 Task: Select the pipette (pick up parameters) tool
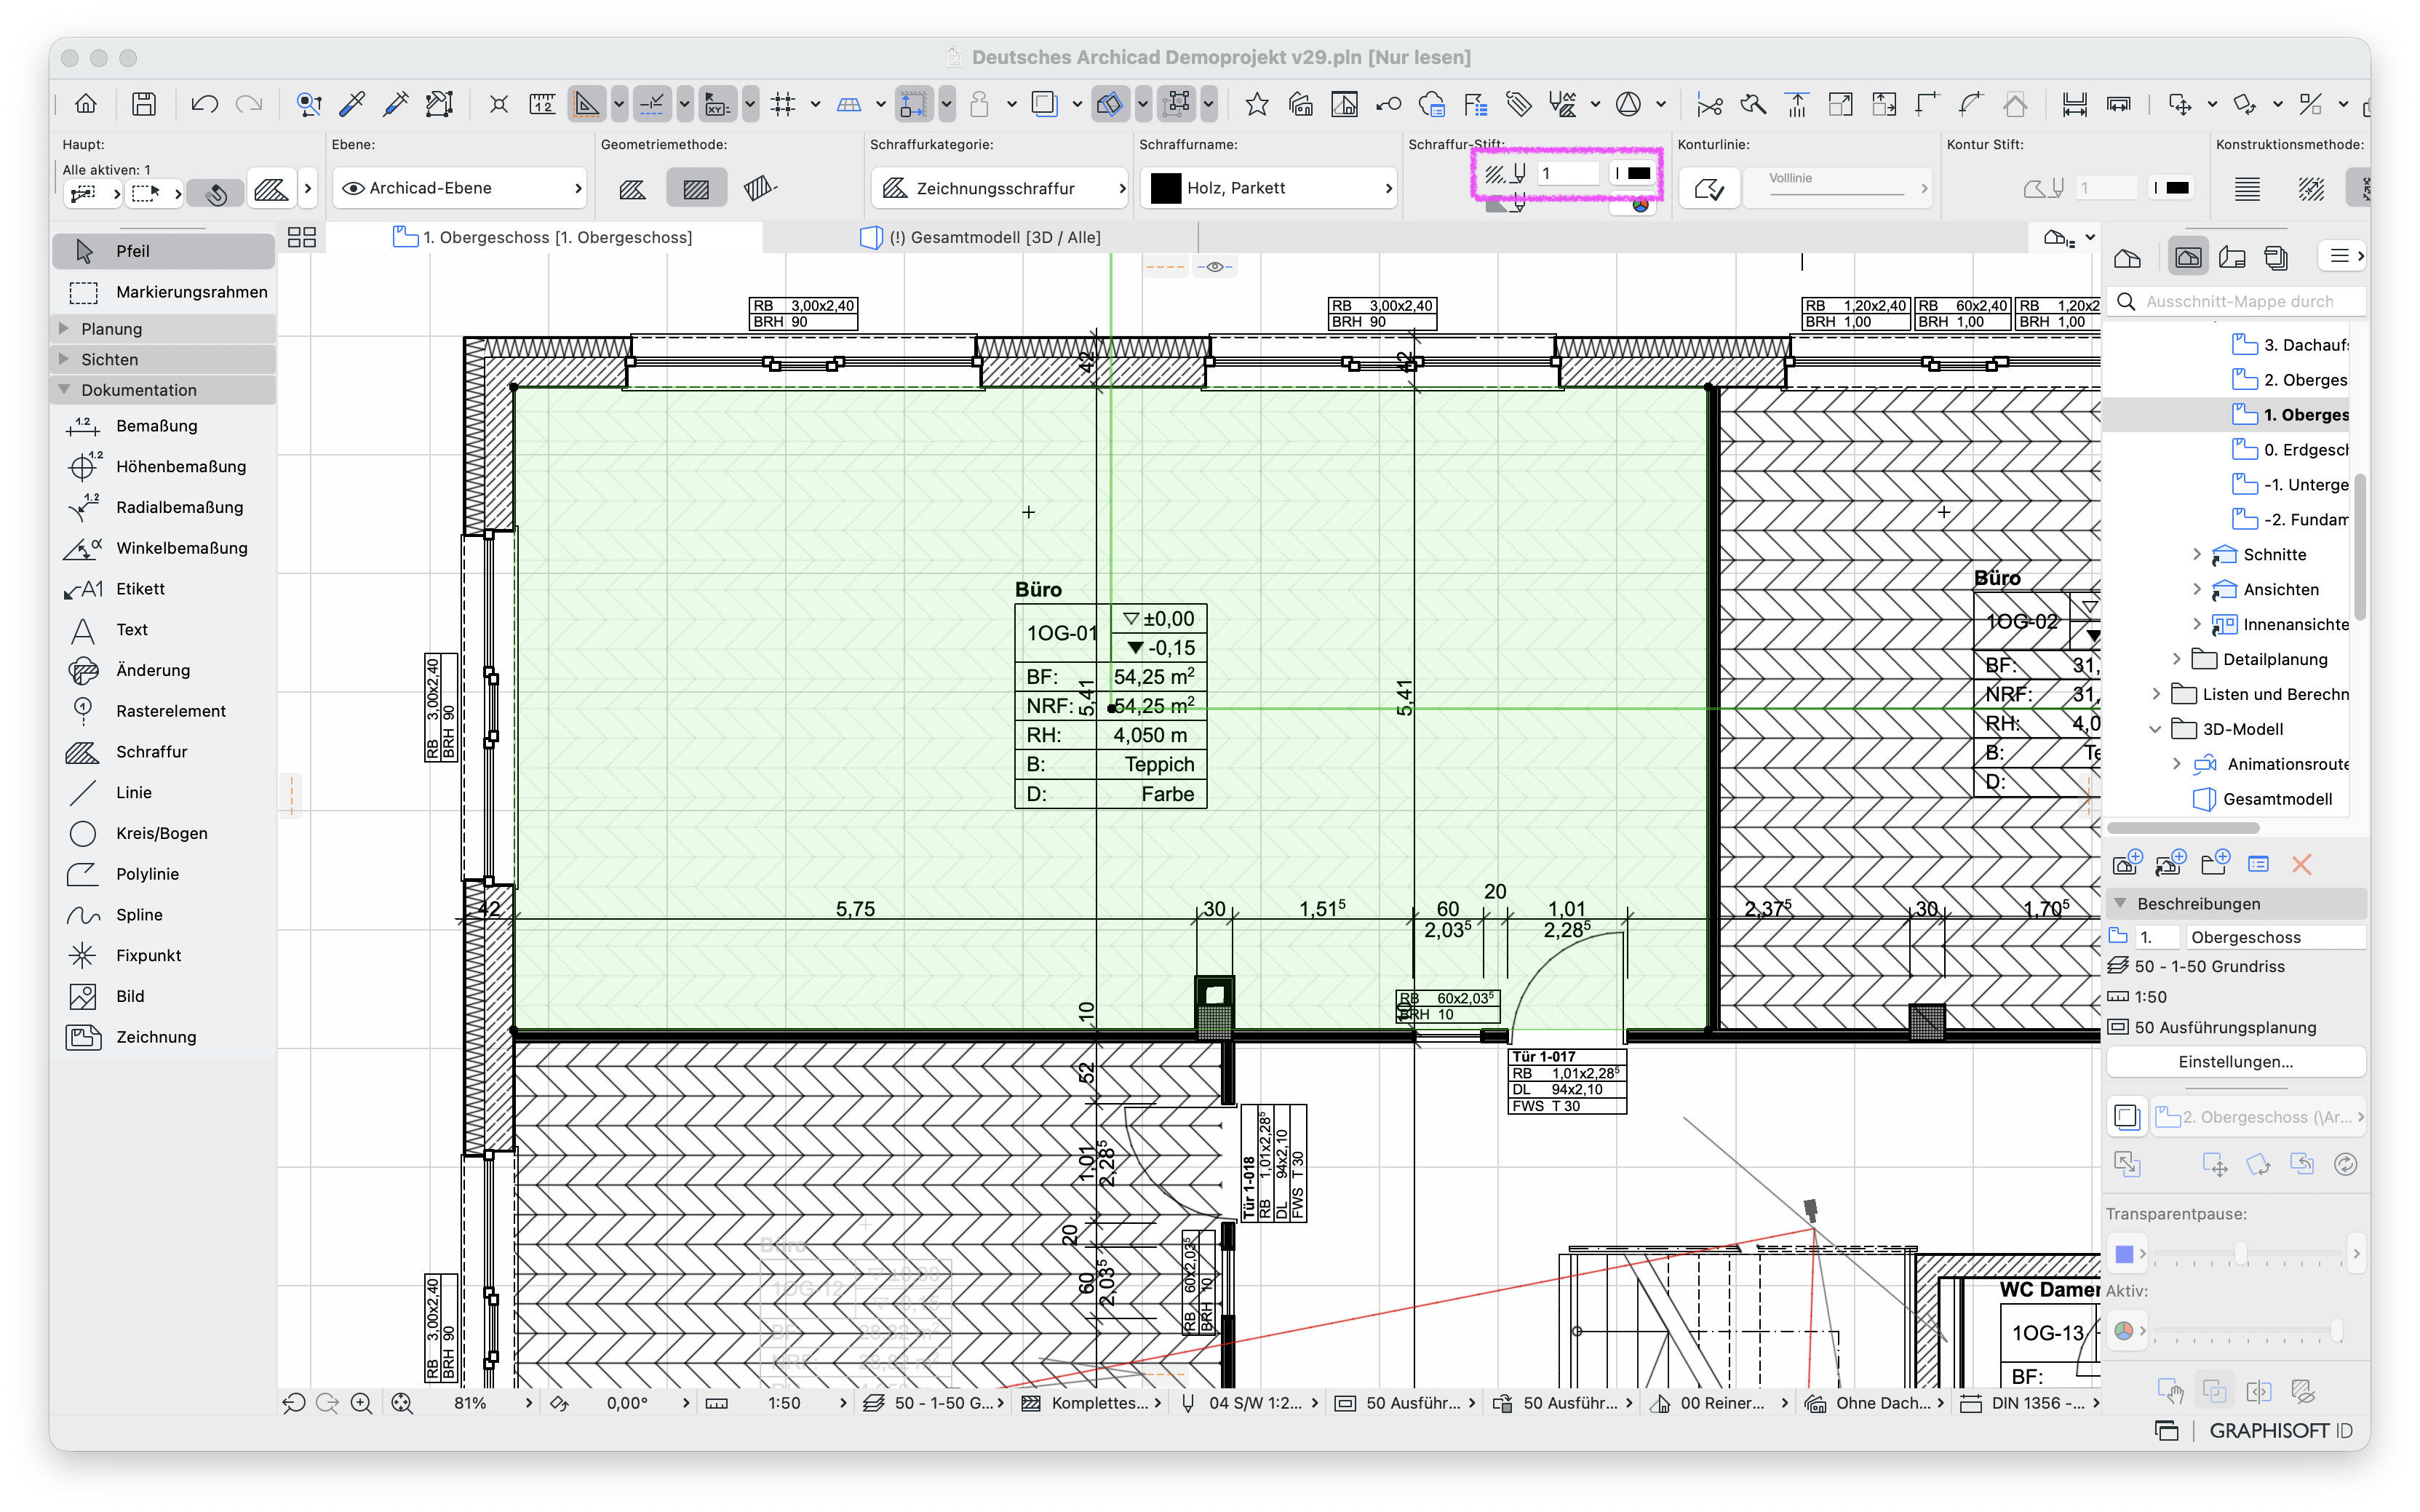click(352, 103)
